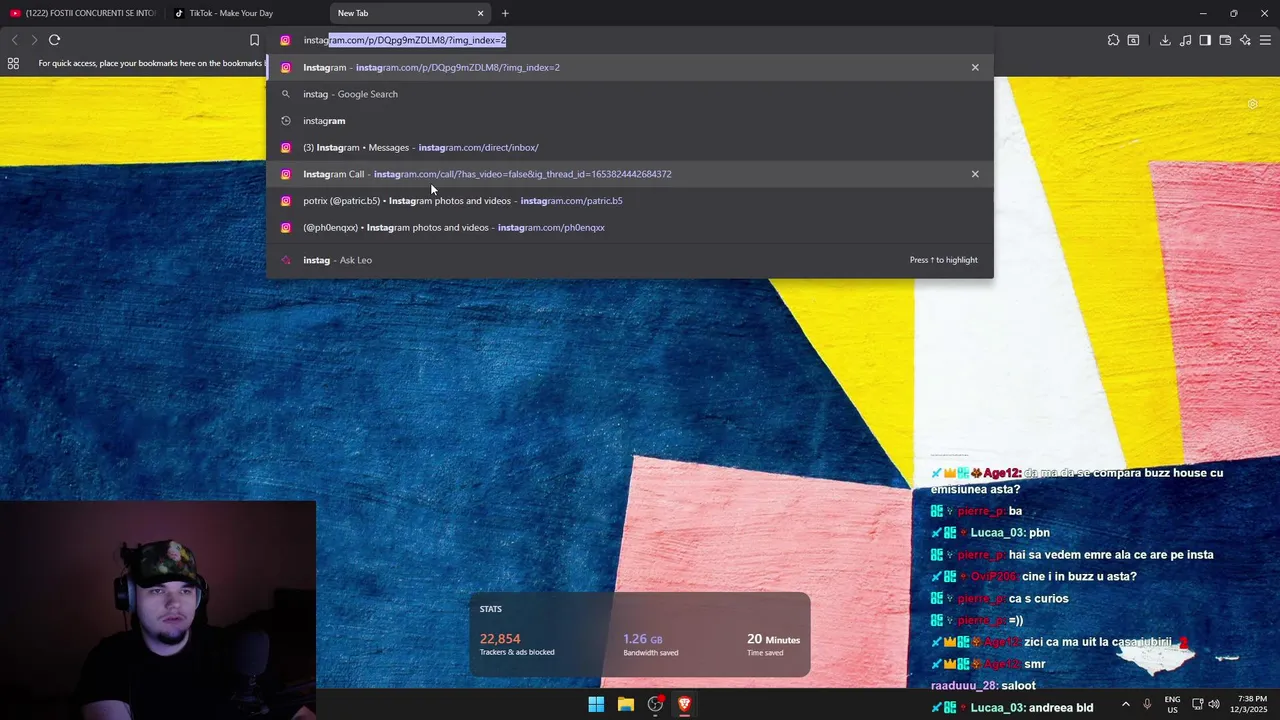
Task: Choose 'instag - Google Search' suggestion
Action: (x=630, y=94)
